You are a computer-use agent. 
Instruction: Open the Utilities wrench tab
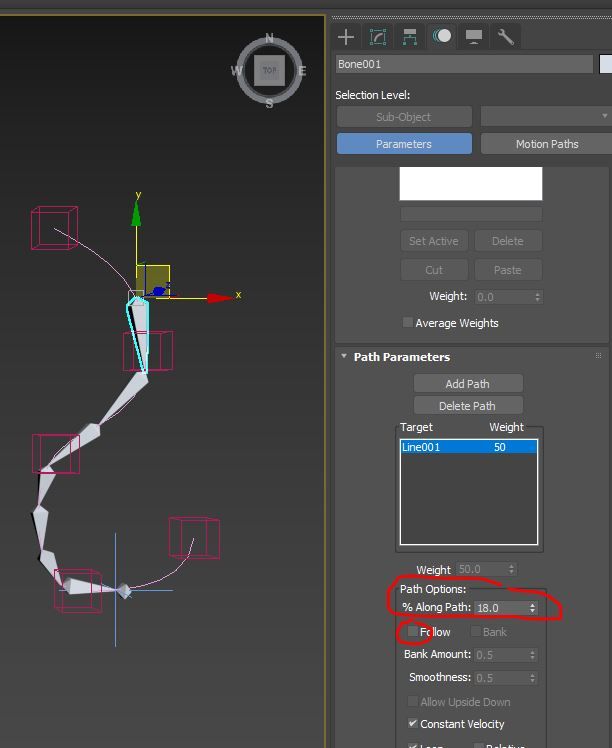[x=506, y=37]
